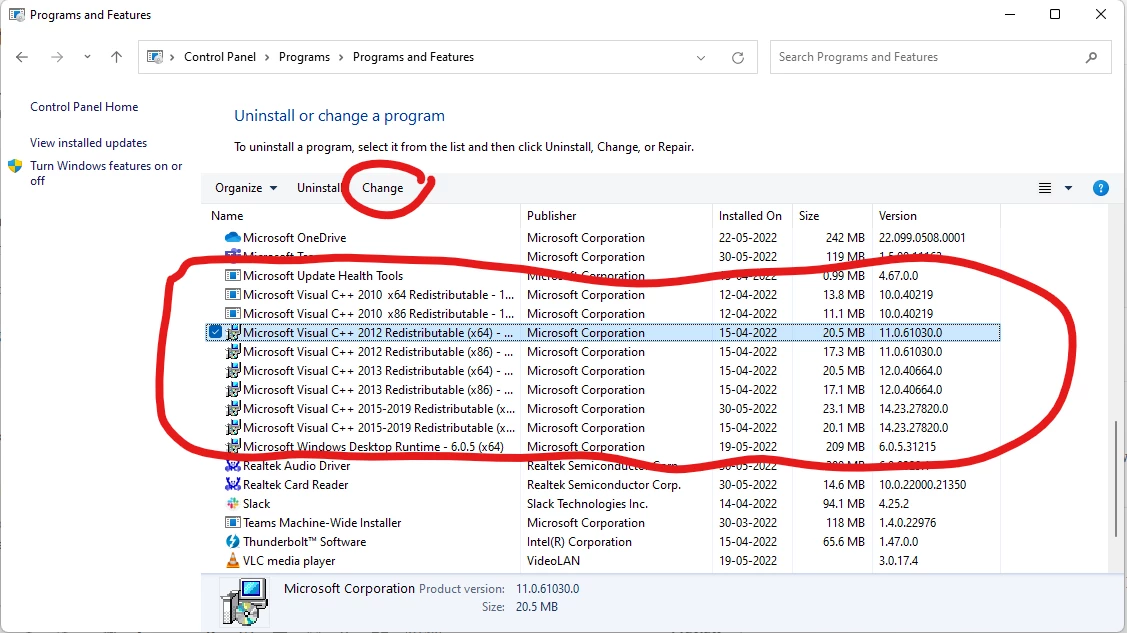This screenshot has width=1127, height=633.
Task: Open Turn Windows features on or off
Action: click(x=106, y=173)
